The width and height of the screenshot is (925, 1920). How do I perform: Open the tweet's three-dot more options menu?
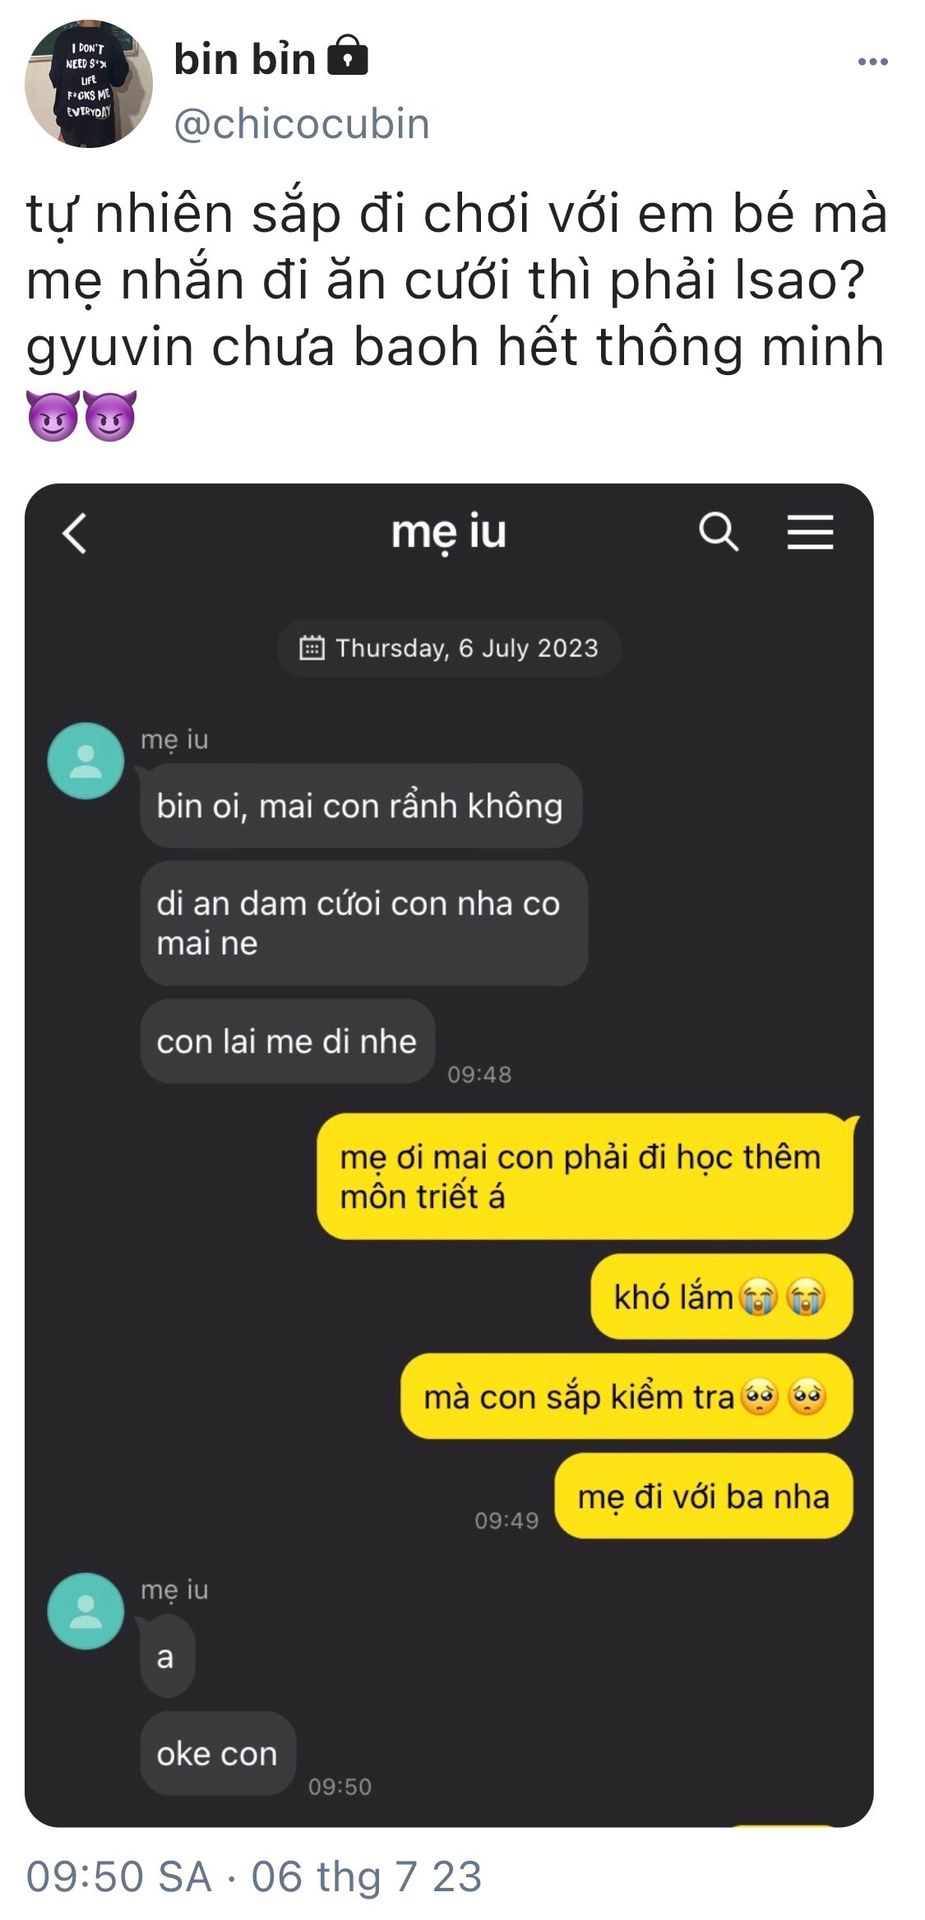(872, 62)
